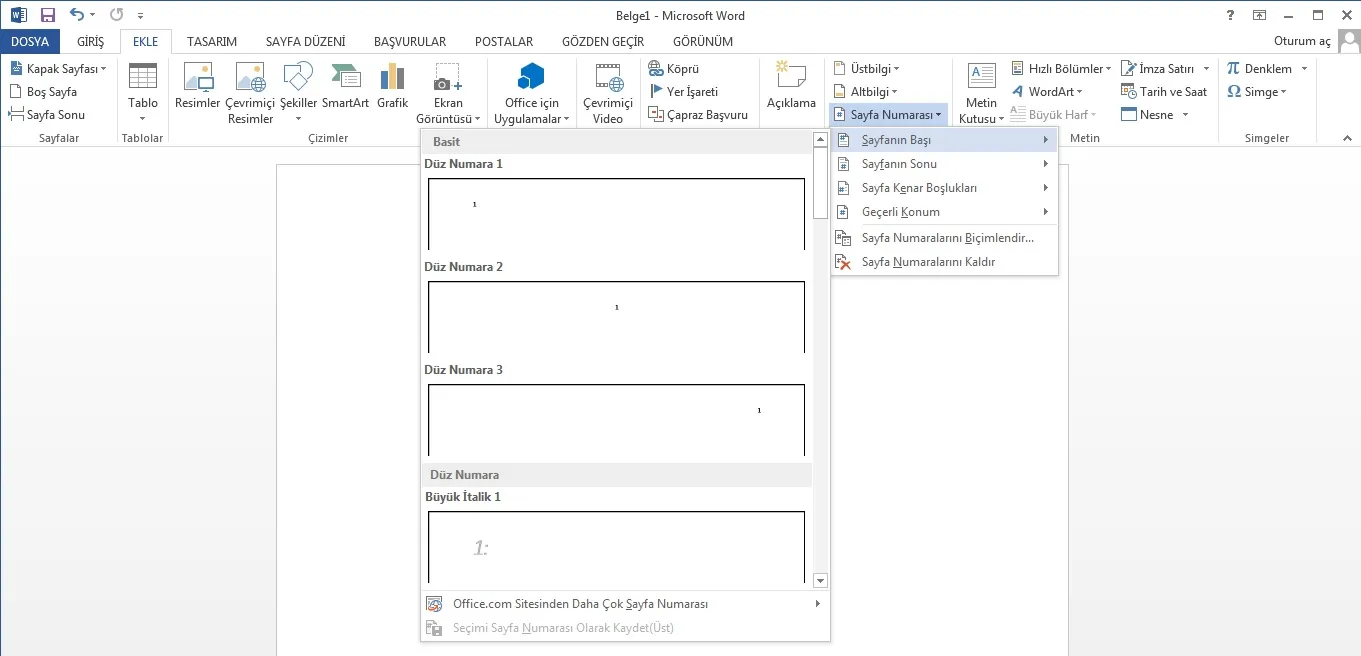This screenshot has width=1361, height=656.
Task: Open the DOSYA file tab
Action: point(30,42)
